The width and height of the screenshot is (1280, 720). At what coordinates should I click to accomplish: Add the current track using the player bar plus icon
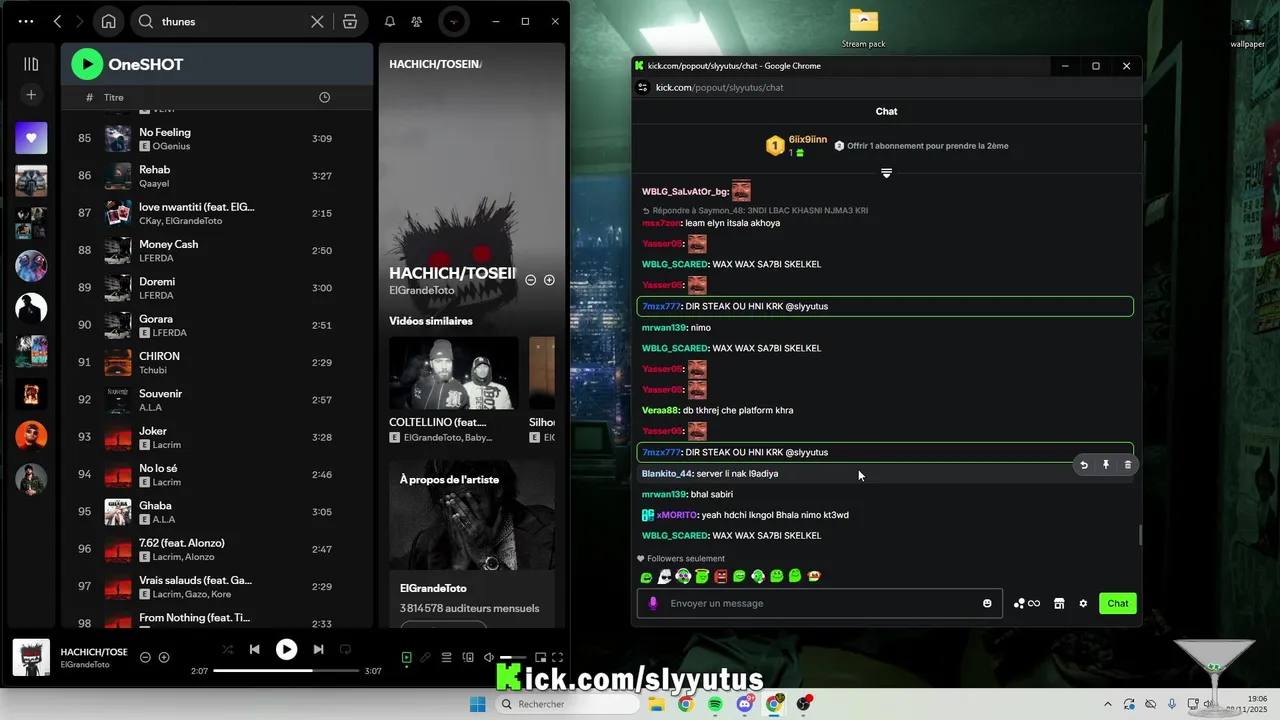[x=164, y=657]
